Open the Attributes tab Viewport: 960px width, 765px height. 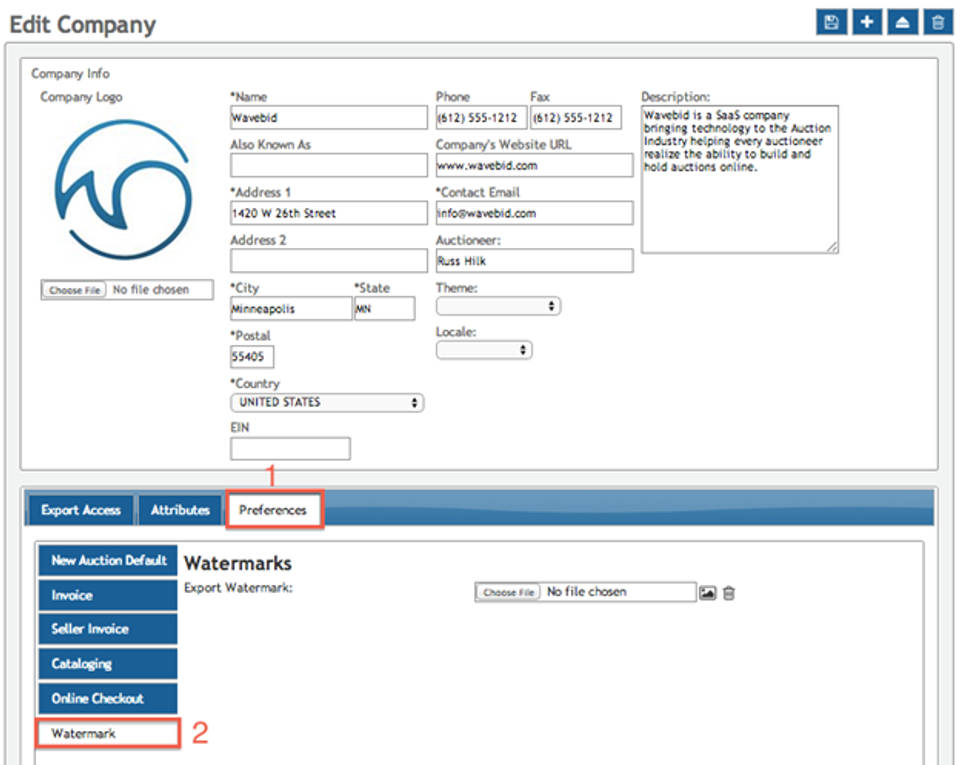[180, 510]
